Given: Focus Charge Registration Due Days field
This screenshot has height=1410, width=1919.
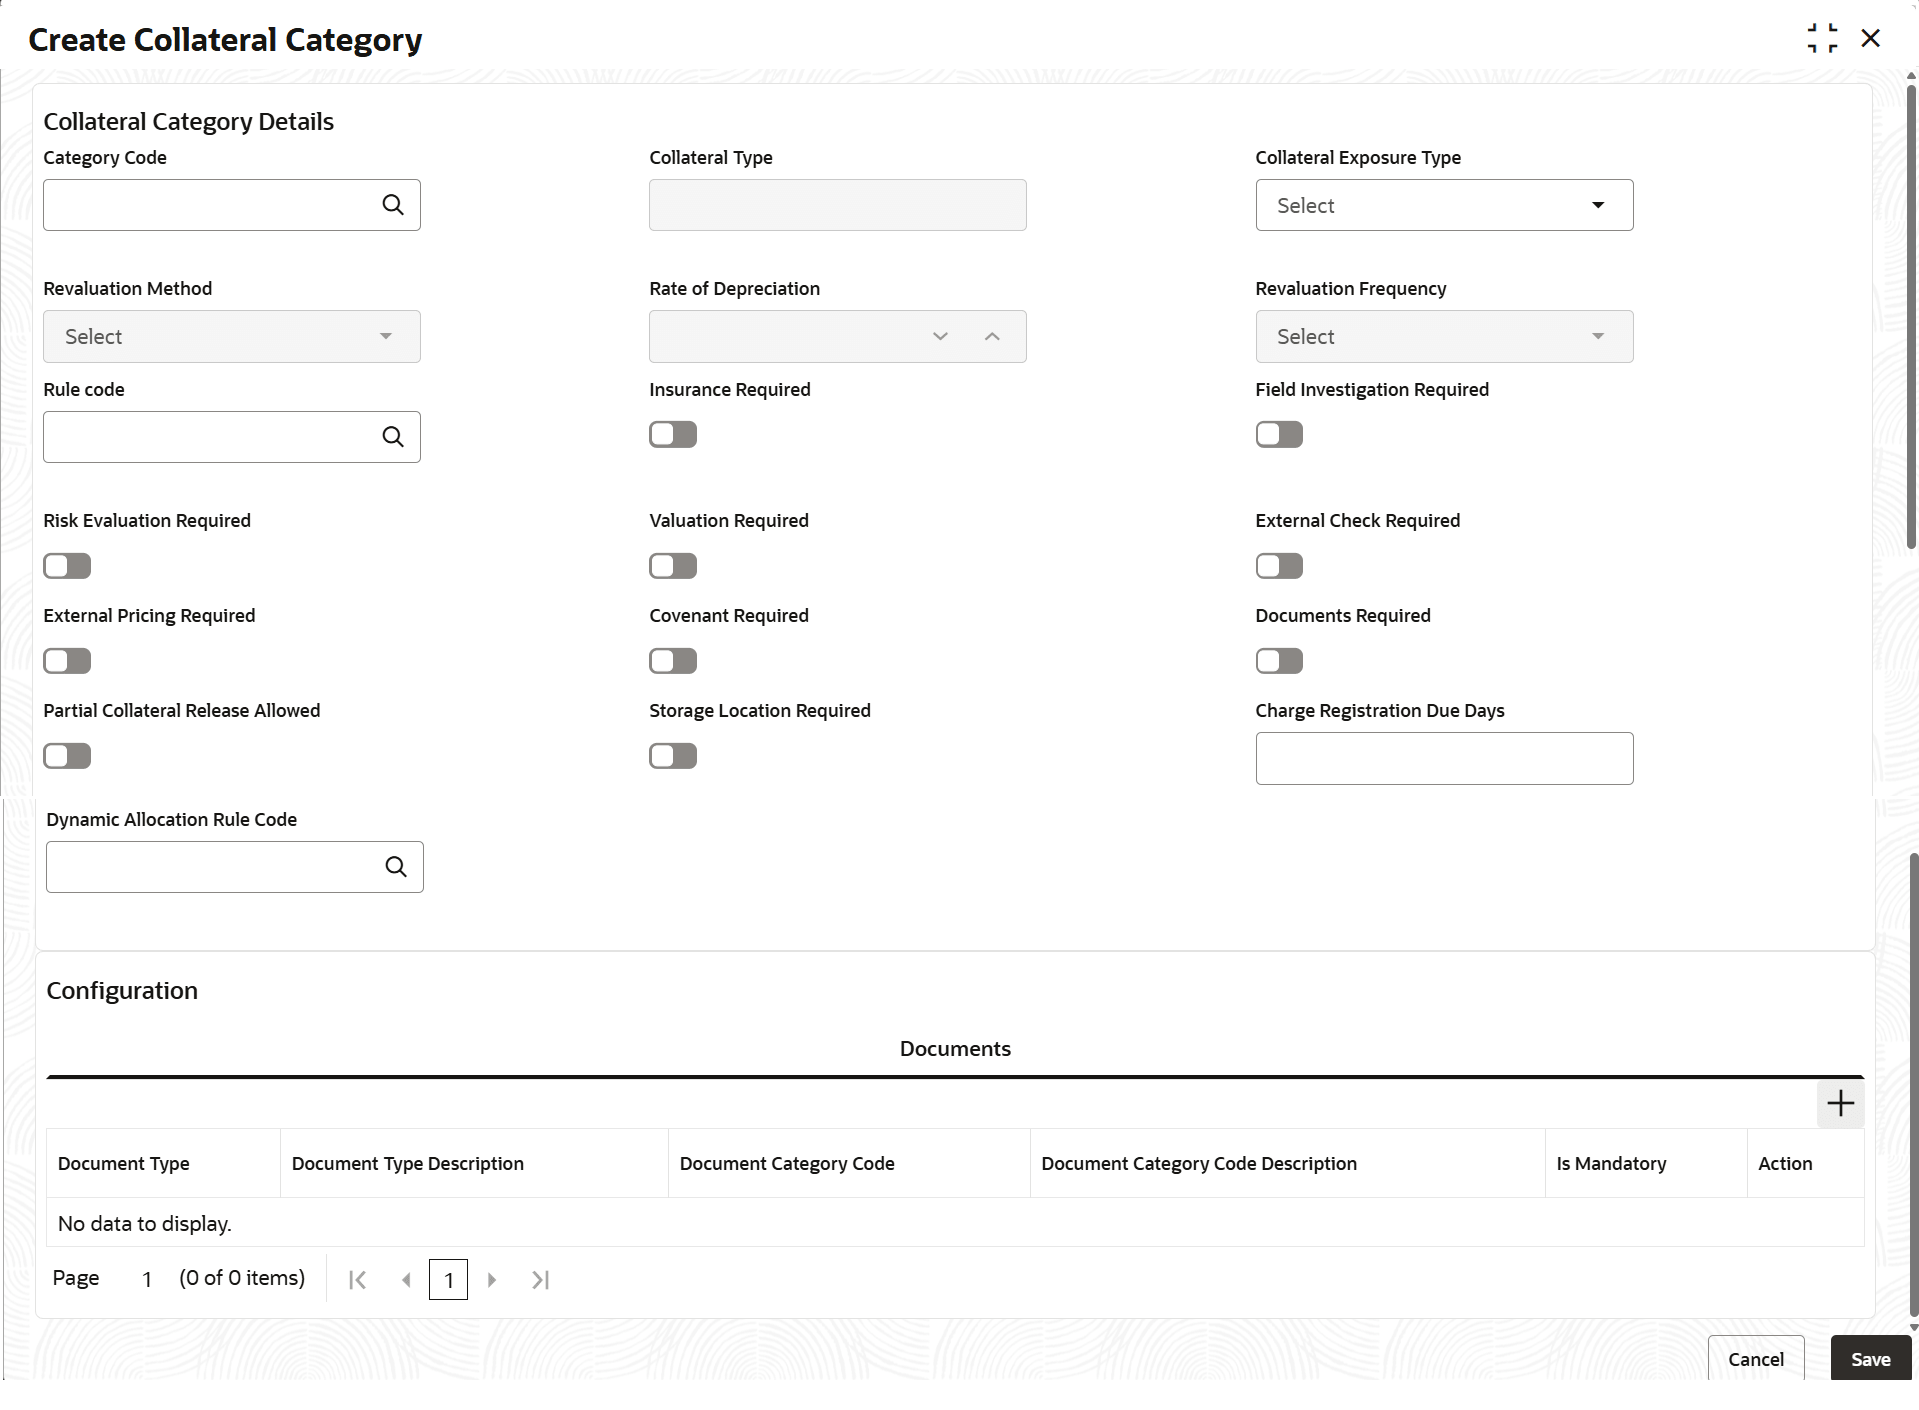Looking at the screenshot, I should tap(1444, 758).
